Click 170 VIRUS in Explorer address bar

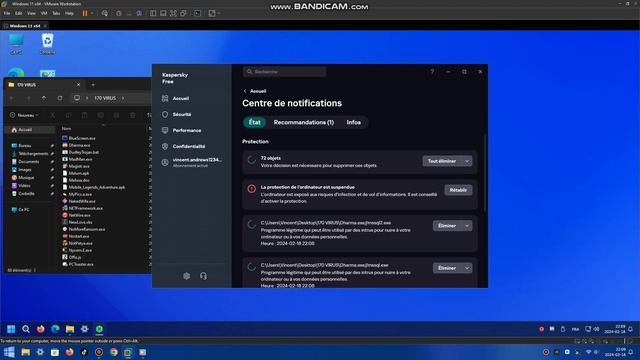(105, 98)
